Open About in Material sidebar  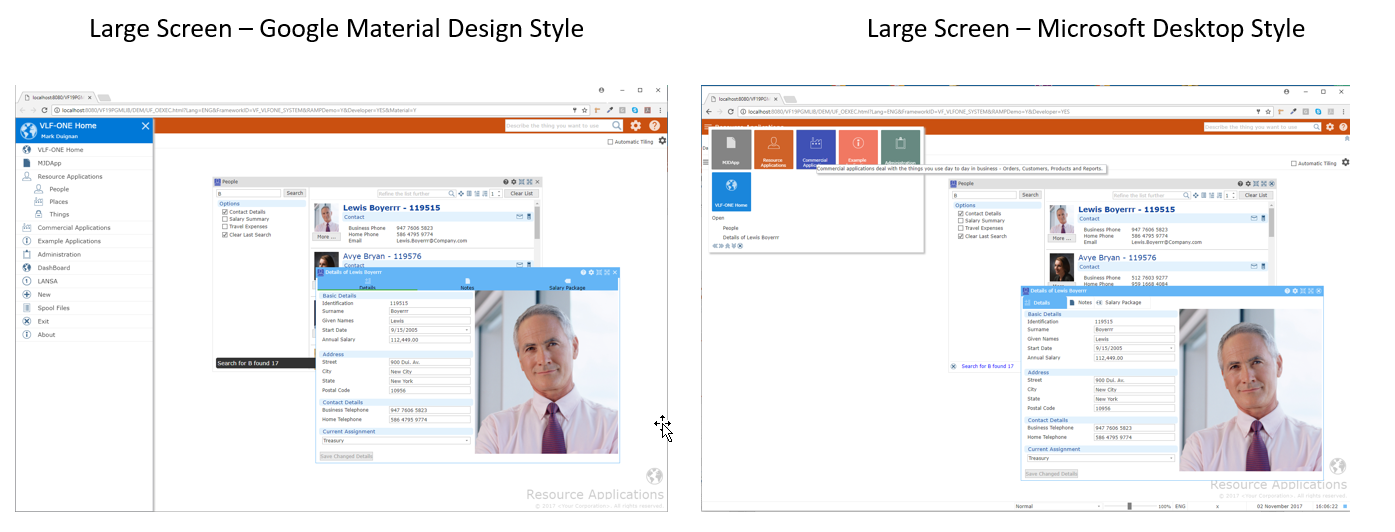[x=84, y=335]
